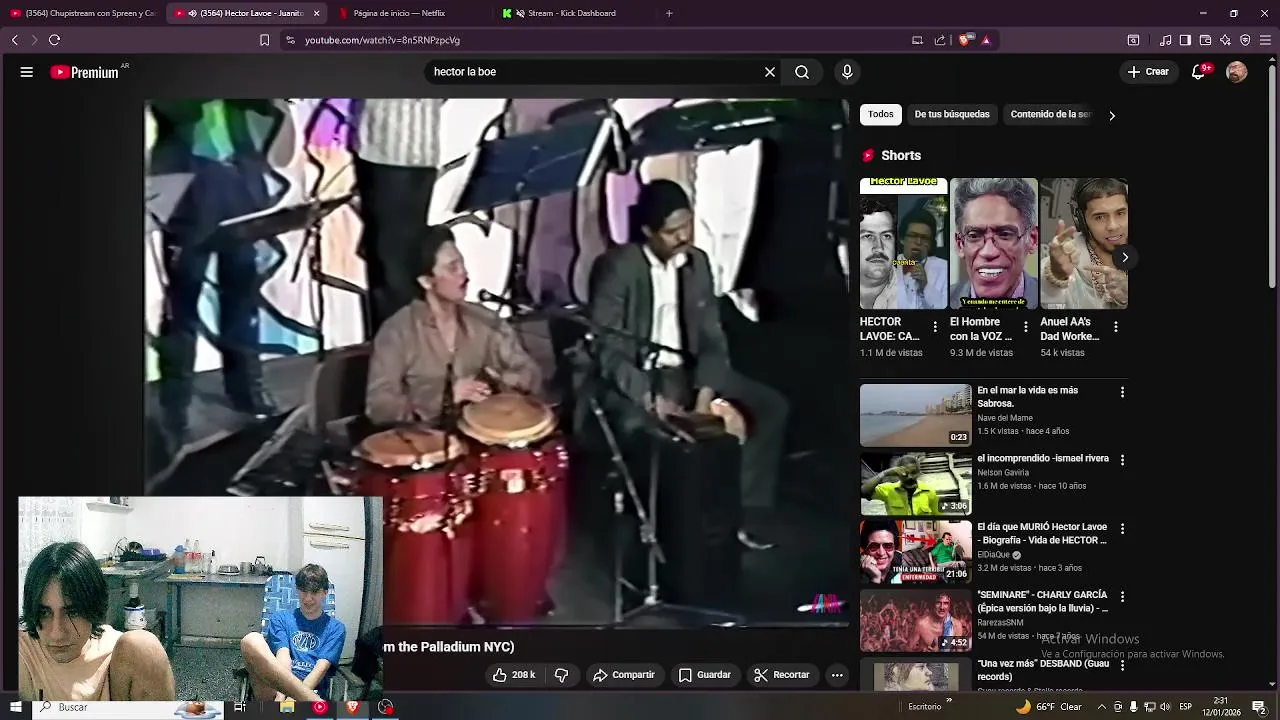Click Crear button
The height and width of the screenshot is (720, 1280).
click(x=1147, y=72)
